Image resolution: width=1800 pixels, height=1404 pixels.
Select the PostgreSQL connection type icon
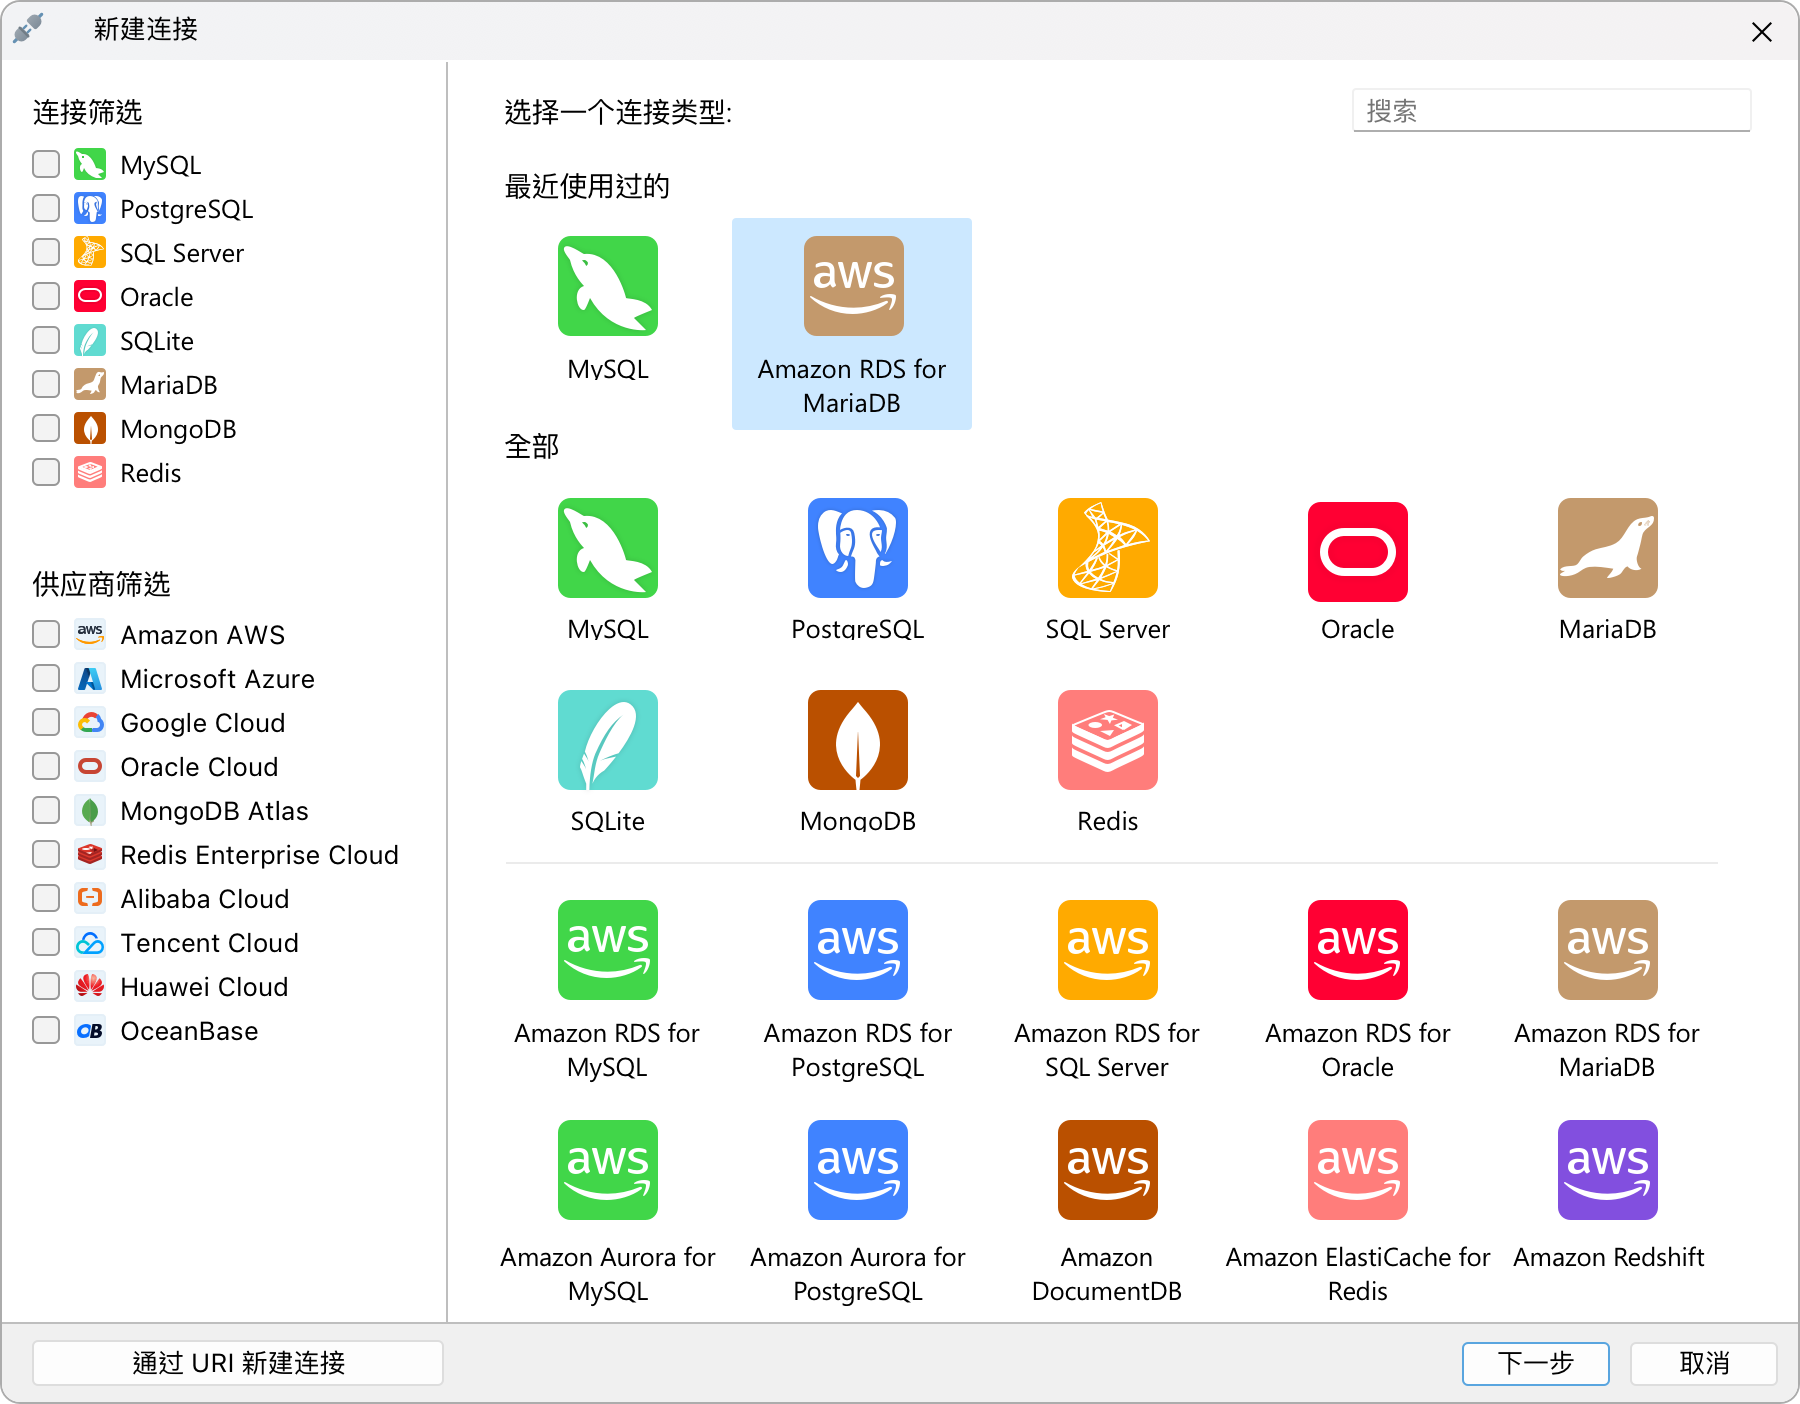click(857, 548)
